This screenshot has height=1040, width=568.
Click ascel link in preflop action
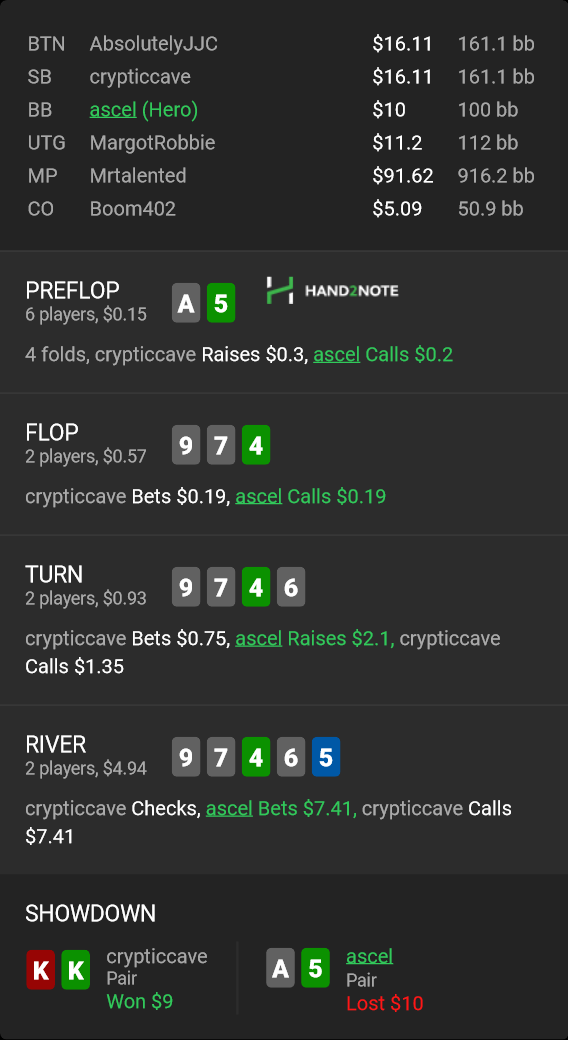pos(336,355)
